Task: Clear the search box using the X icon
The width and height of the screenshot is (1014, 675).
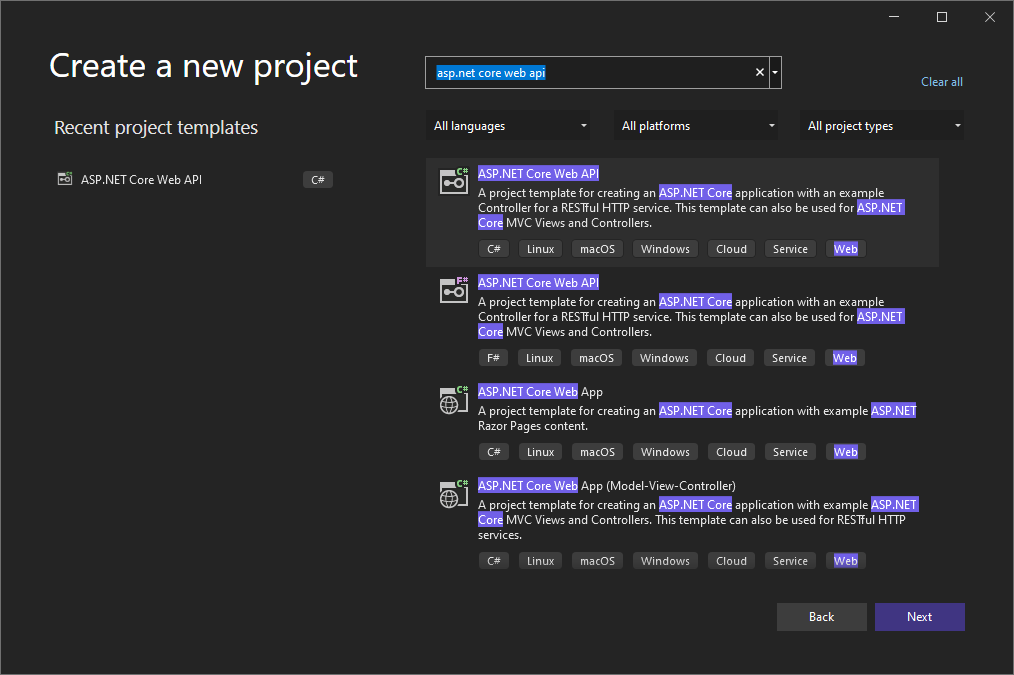Action: (759, 72)
